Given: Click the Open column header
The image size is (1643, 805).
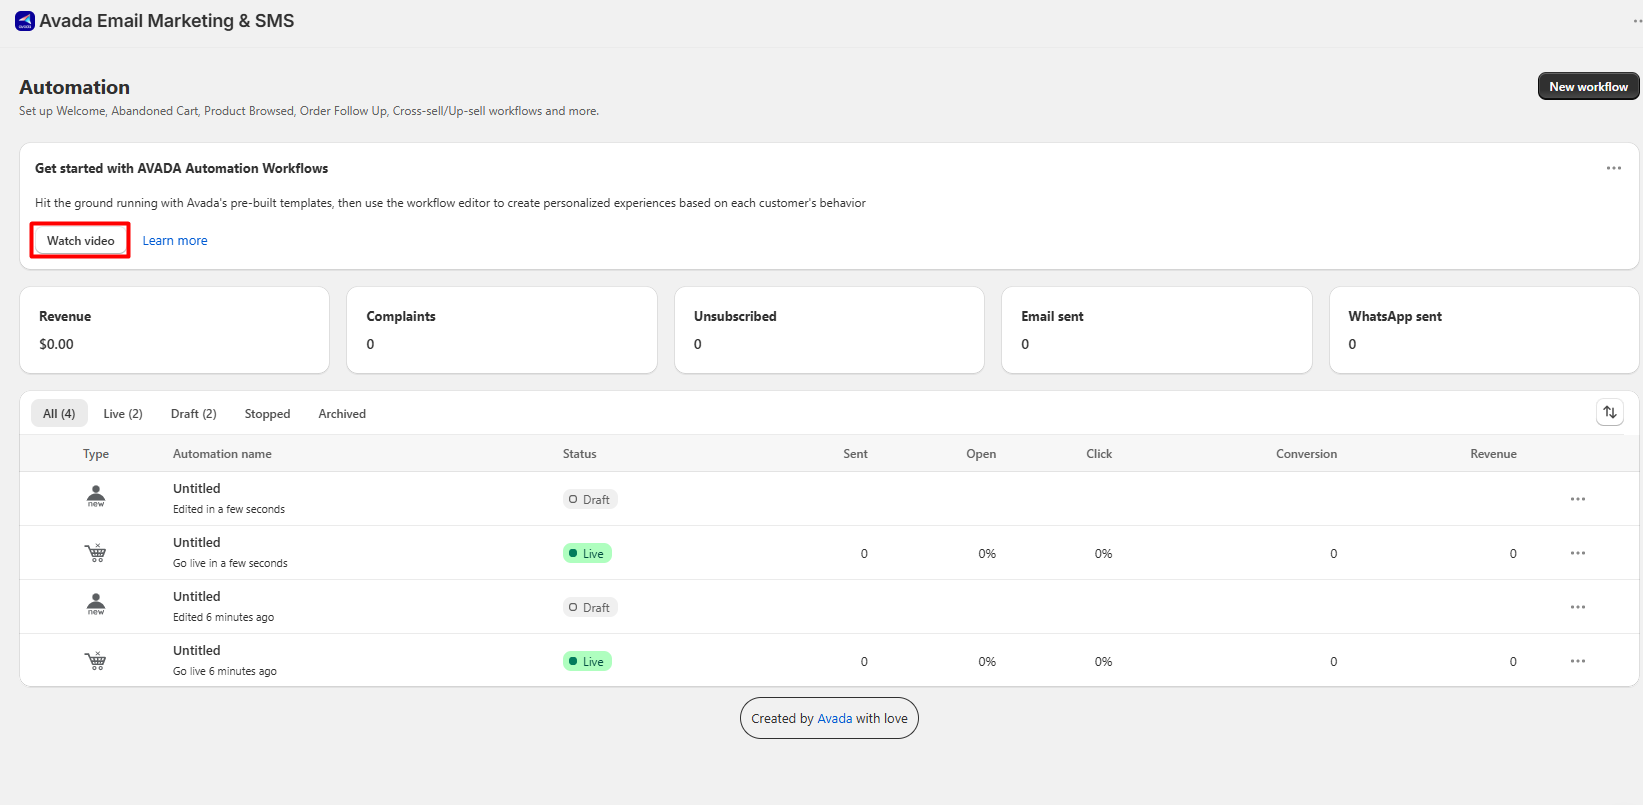Looking at the screenshot, I should pyautogui.click(x=981, y=453).
